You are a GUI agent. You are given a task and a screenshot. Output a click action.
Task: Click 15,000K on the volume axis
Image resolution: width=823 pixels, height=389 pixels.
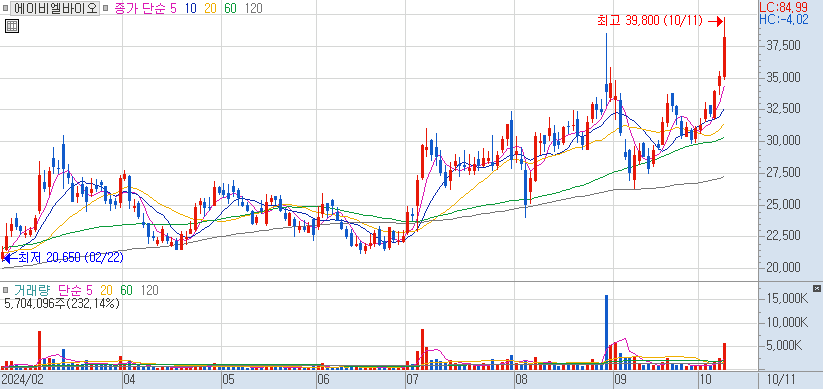click(786, 298)
